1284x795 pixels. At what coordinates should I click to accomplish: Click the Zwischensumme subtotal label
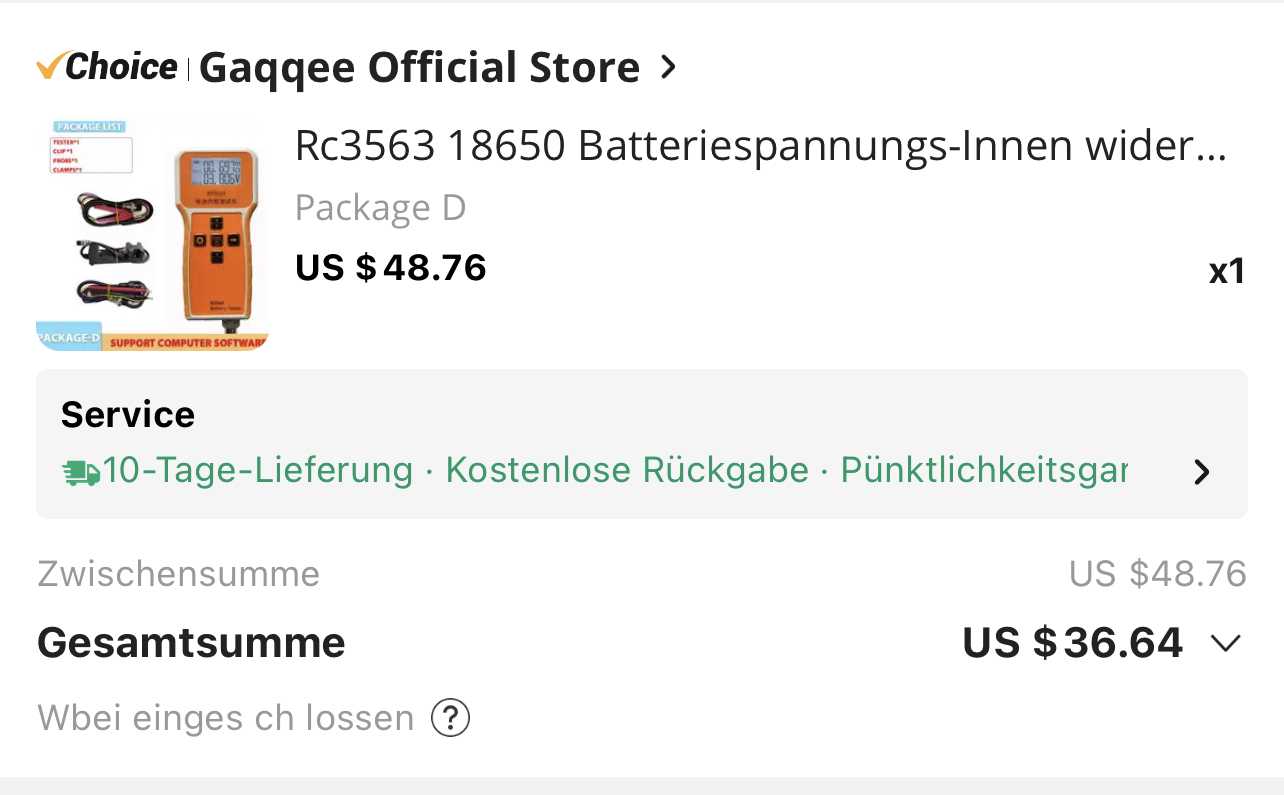click(x=179, y=574)
